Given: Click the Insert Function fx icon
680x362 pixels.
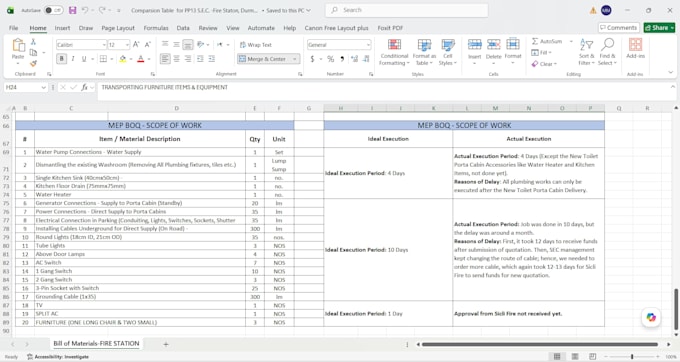Looking at the screenshot, I should tap(85, 87).
